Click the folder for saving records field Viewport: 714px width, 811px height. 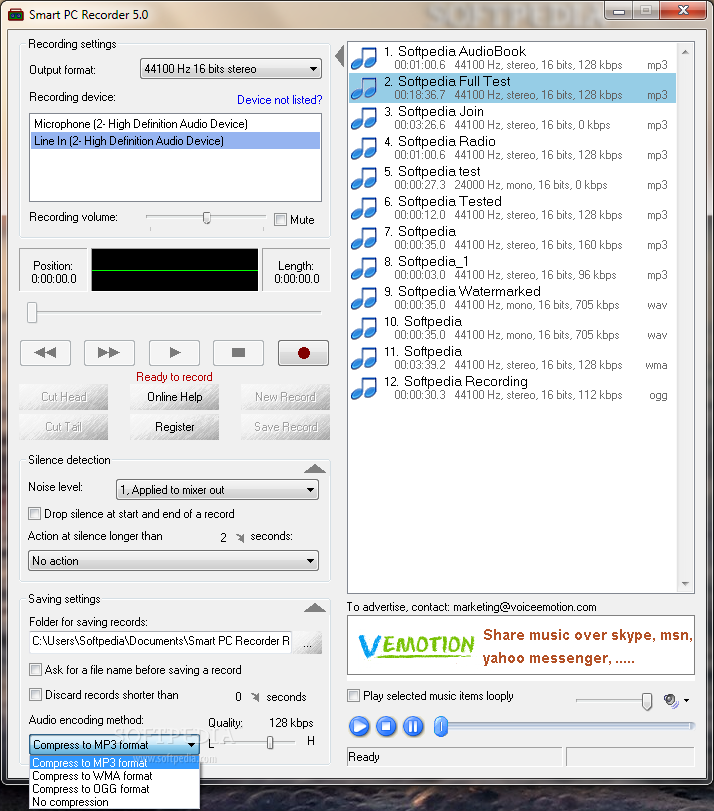coord(160,641)
